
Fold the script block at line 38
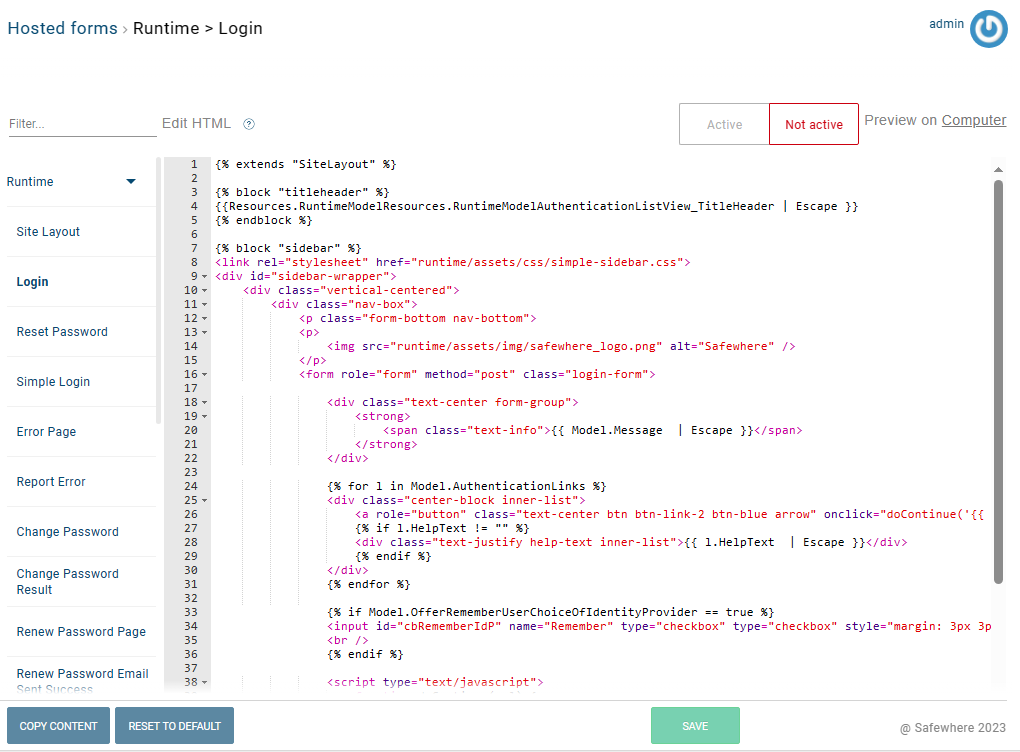205,682
